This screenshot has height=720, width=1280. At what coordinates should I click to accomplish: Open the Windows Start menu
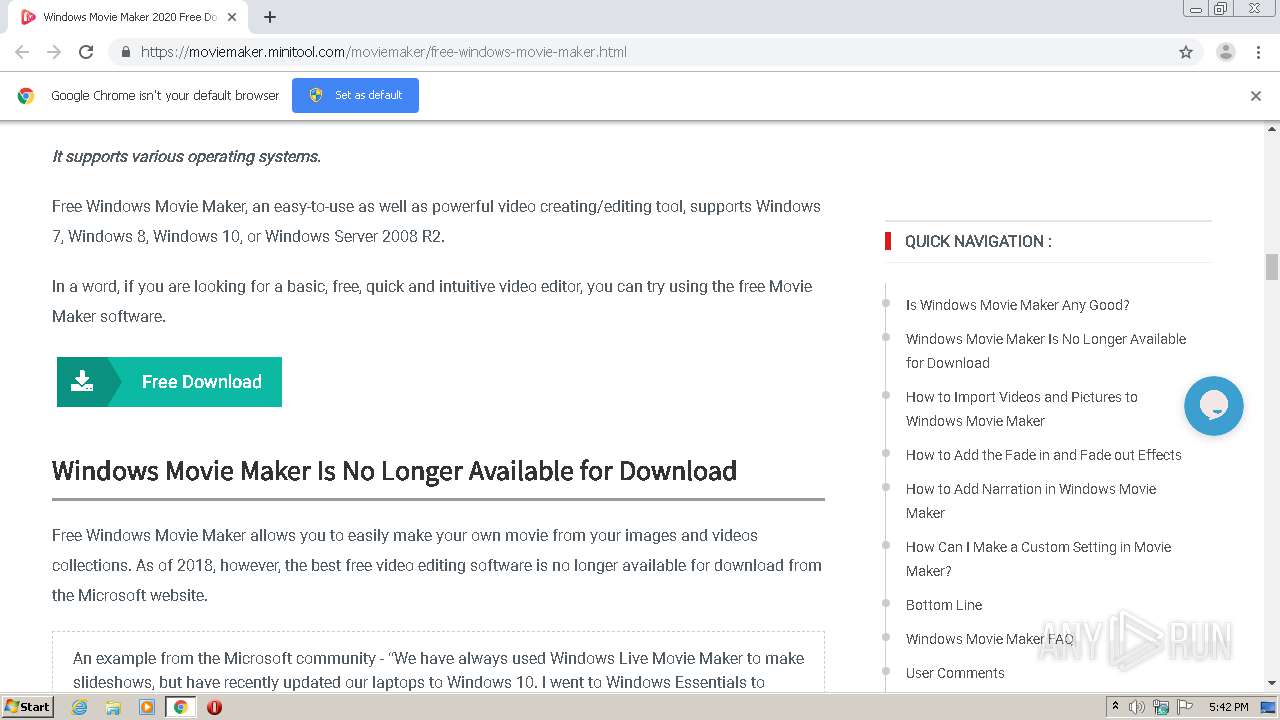tap(27, 706)
